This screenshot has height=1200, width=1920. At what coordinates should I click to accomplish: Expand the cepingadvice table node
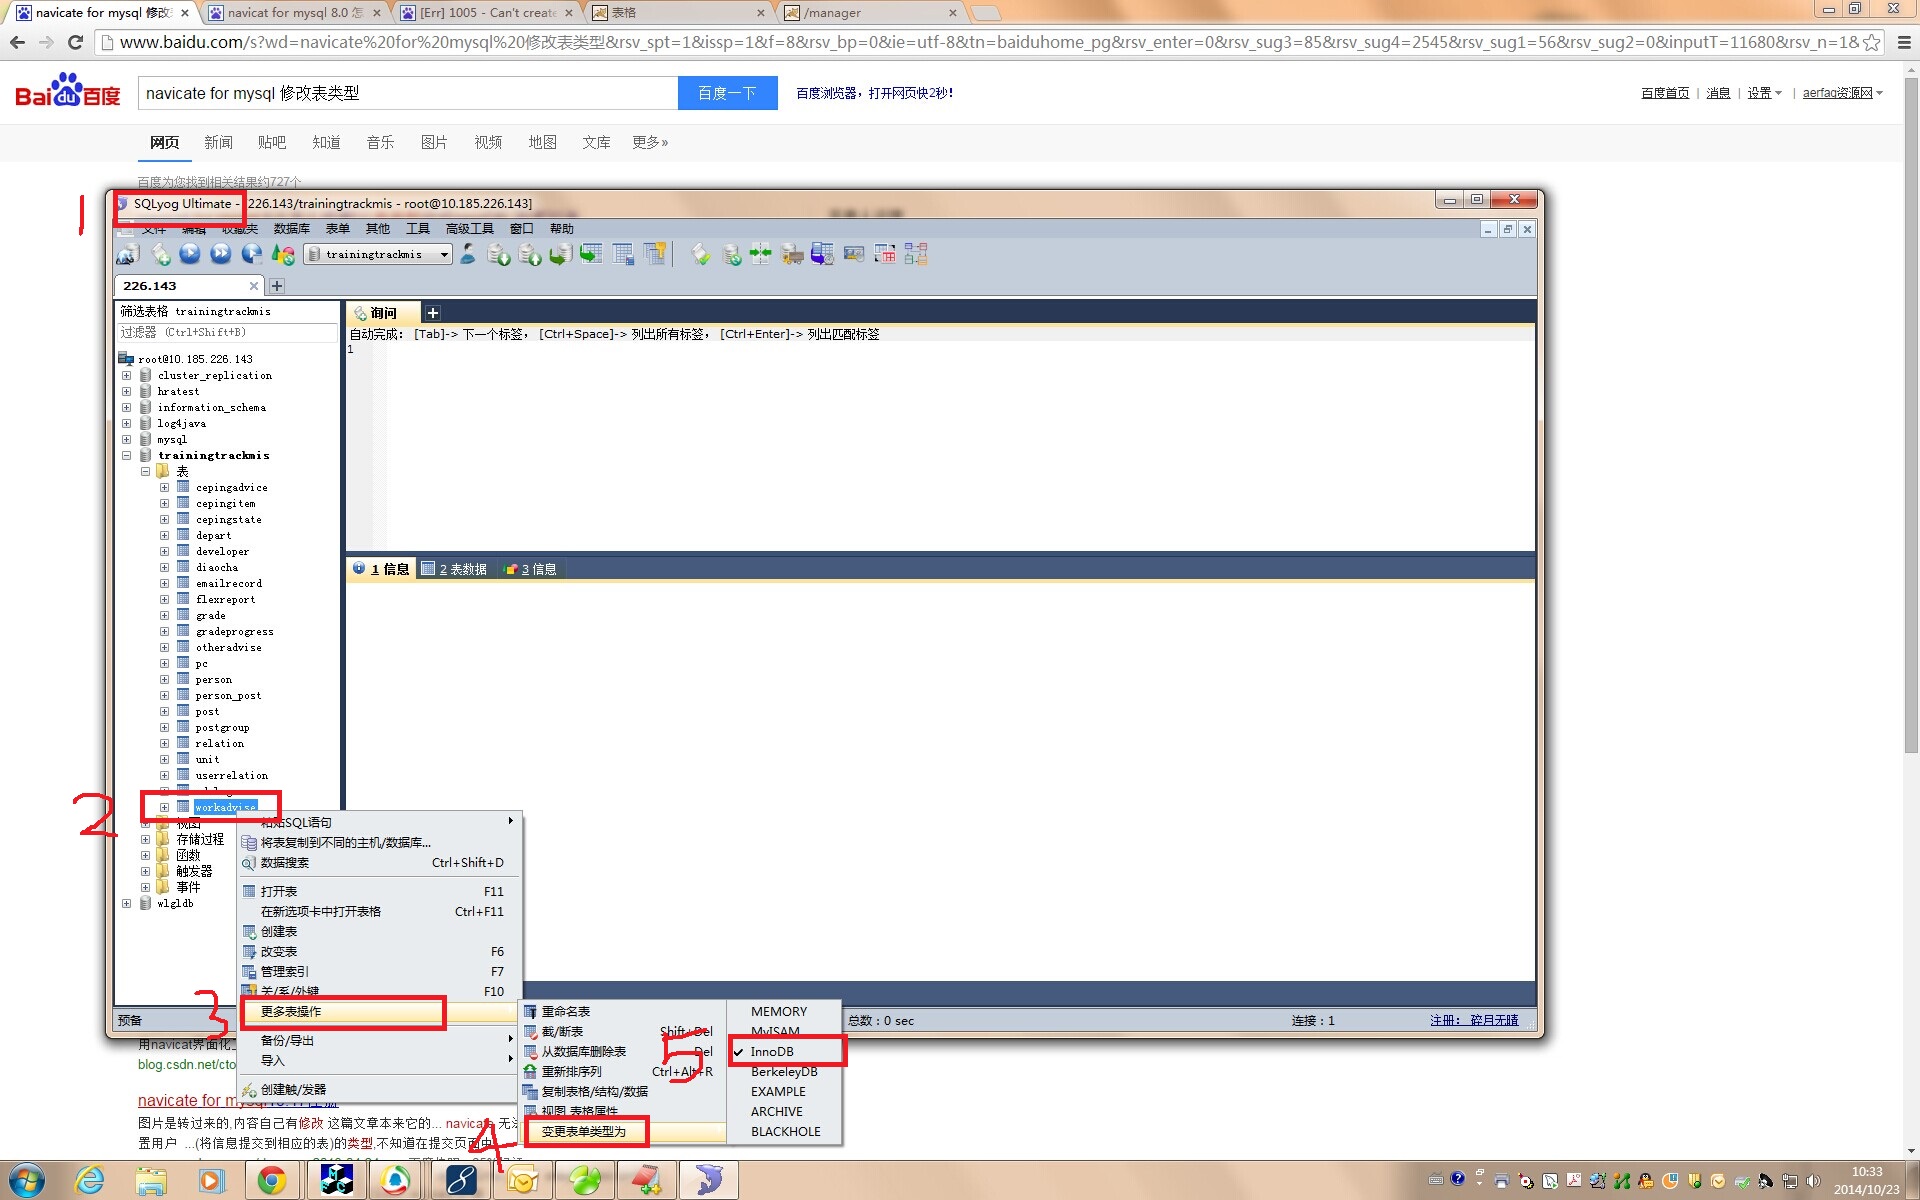[x=165, y=488]
